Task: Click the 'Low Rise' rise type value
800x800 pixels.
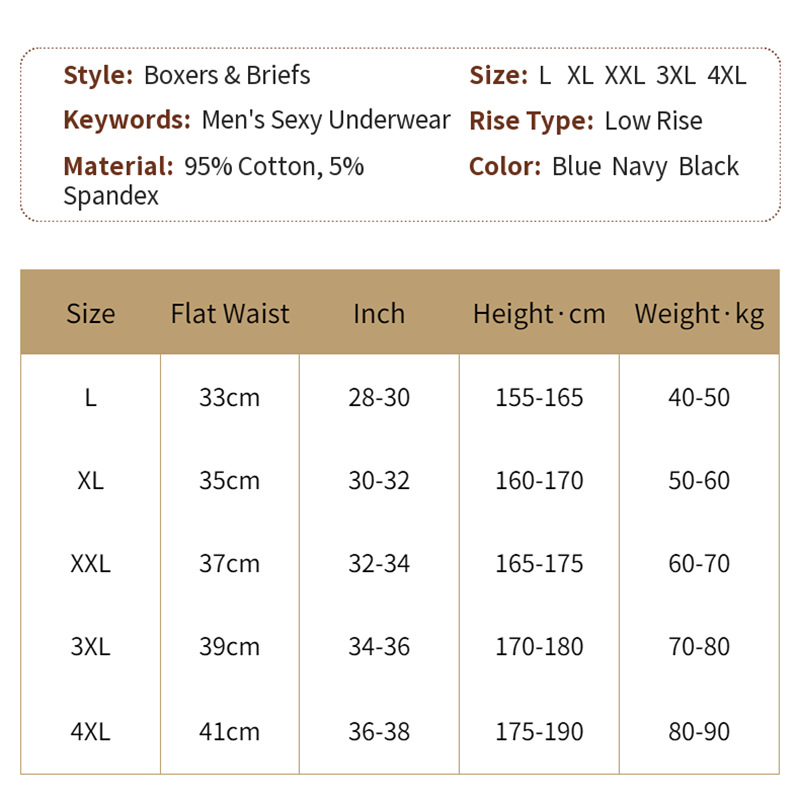Action: [x=653, y=121]
